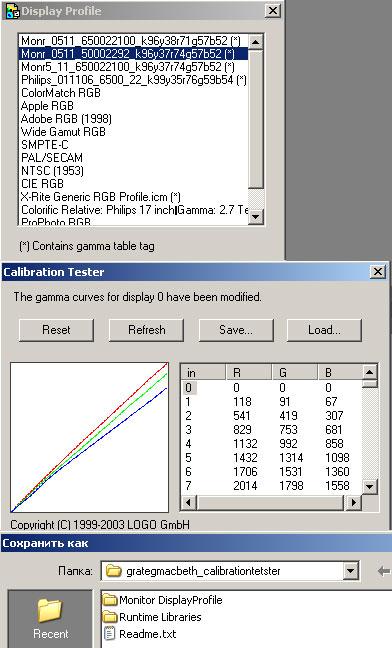Click the gamma curves graph
This screenshot has height=648, width=392.
pyautogui.click(x=90, y=437)
